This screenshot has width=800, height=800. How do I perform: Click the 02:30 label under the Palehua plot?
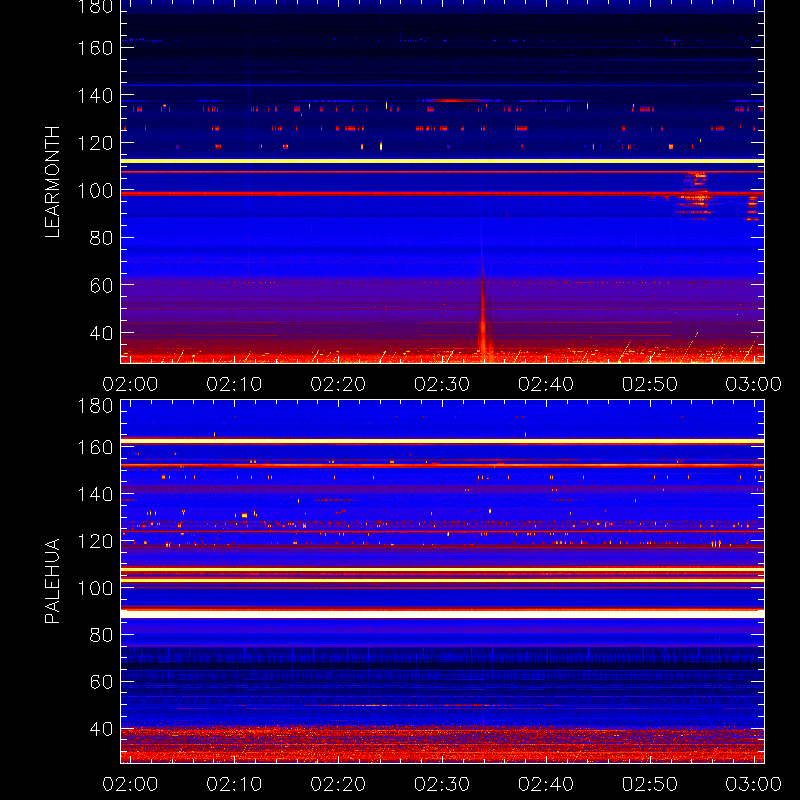[x=442, y=784]
